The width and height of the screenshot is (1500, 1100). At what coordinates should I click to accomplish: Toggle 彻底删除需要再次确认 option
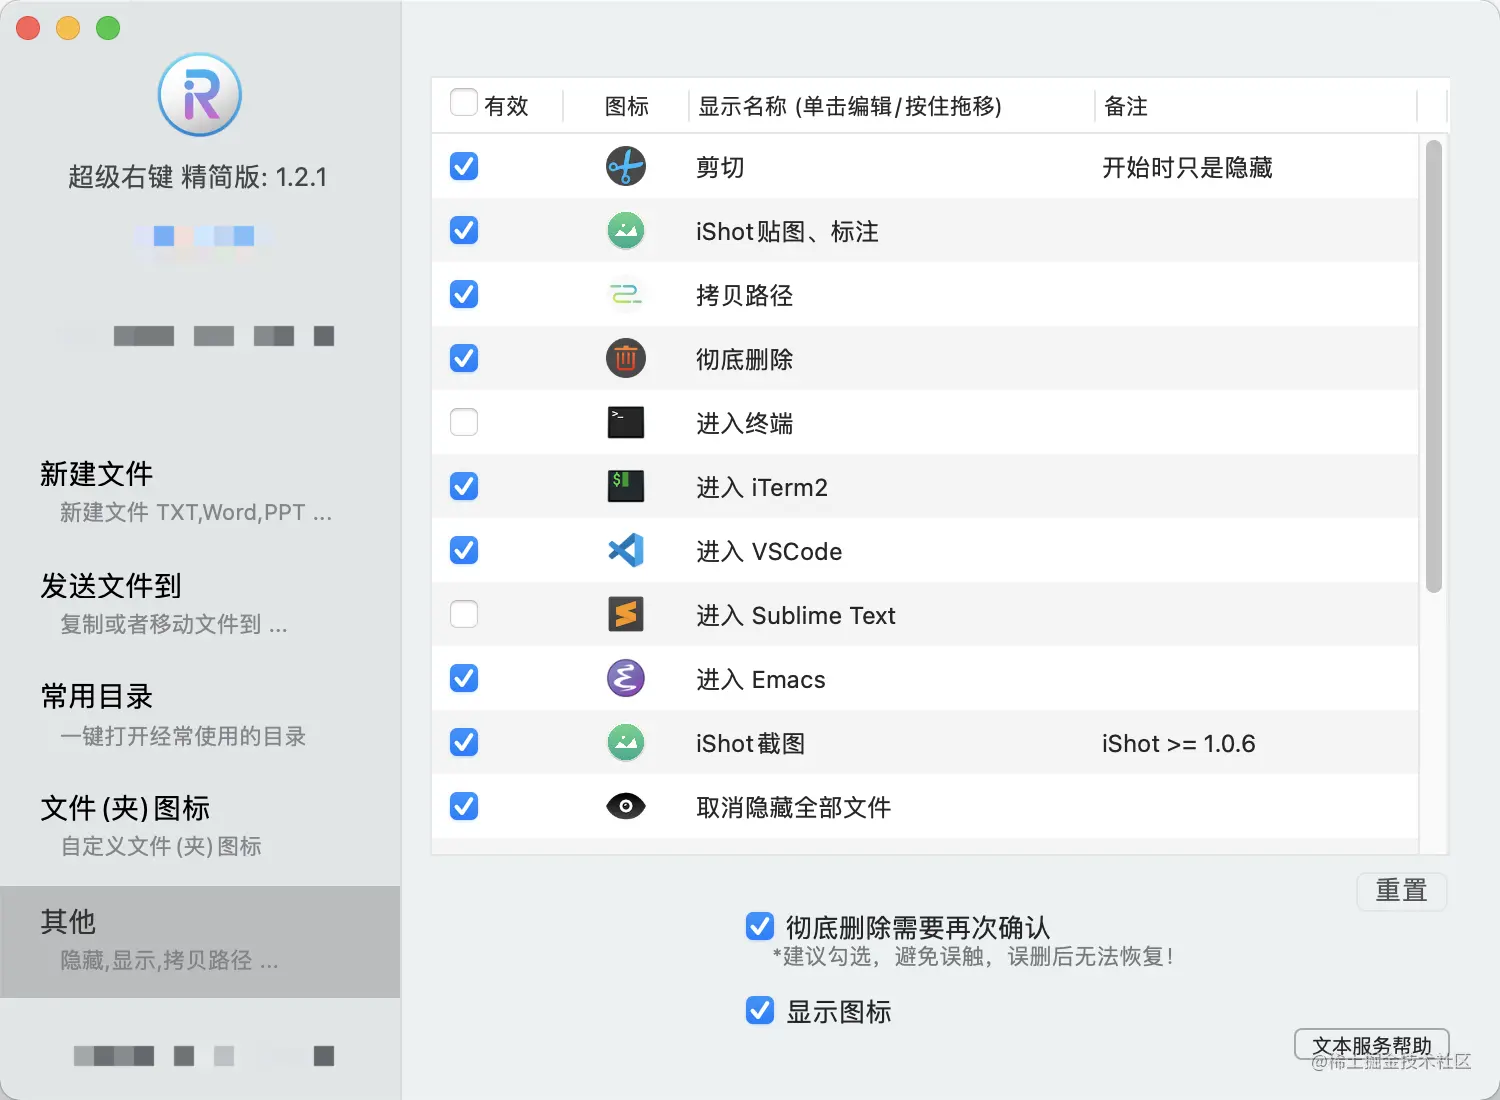[760, 926]
